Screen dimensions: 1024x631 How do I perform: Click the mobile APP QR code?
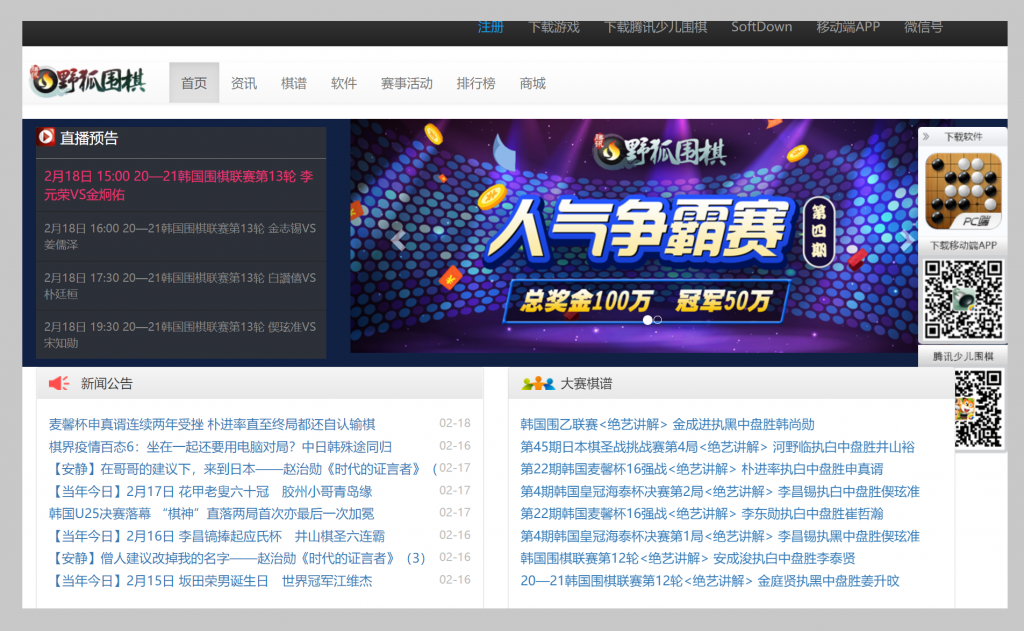click(x=963, y=299)
